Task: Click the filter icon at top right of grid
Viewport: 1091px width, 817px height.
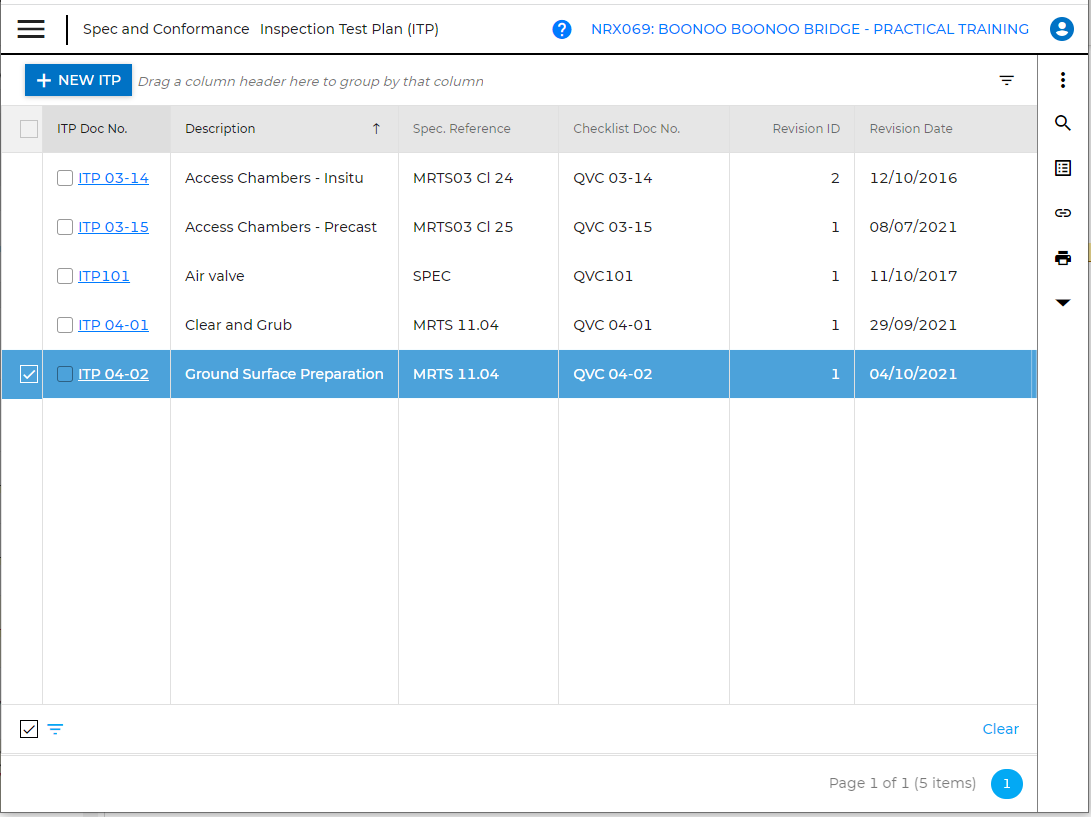Action: (x=1007, y=81)
